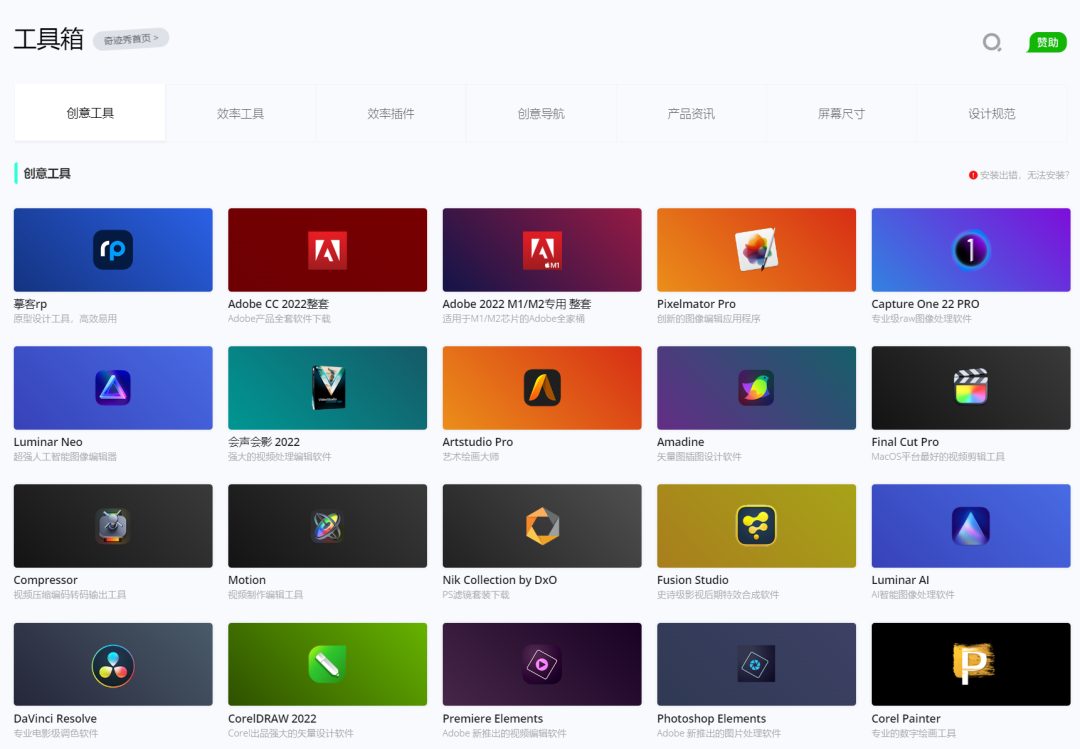Click the search magnifier icon

pos(992,42)
